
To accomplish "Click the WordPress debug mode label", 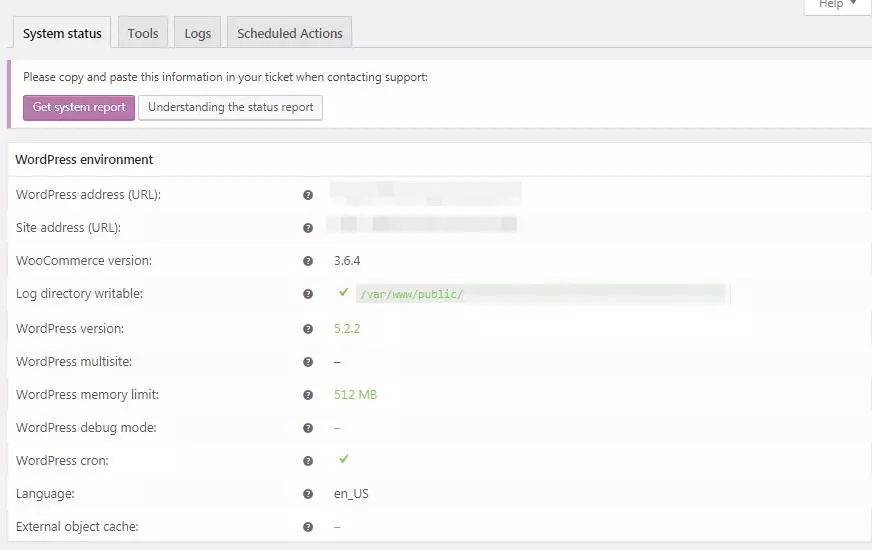I will tap(86, 428).
